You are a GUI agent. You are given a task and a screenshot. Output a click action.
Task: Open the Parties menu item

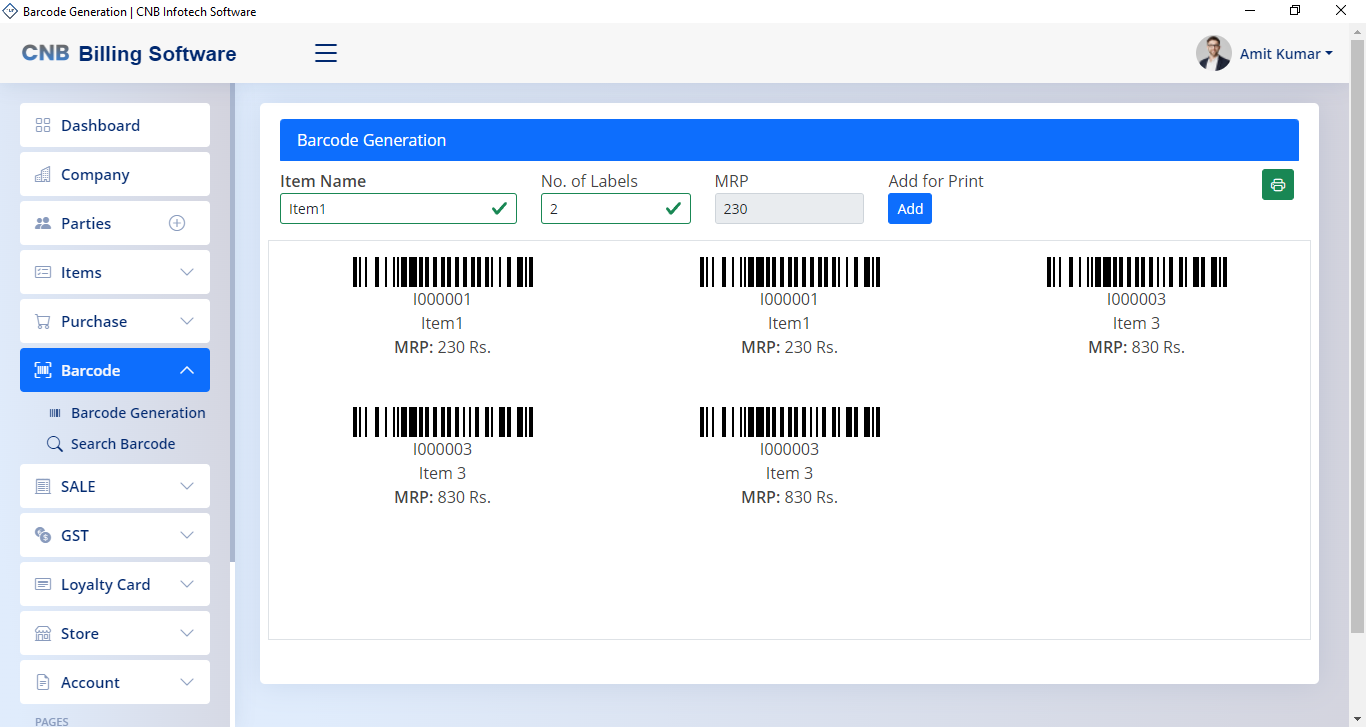[x=115, y=223]
